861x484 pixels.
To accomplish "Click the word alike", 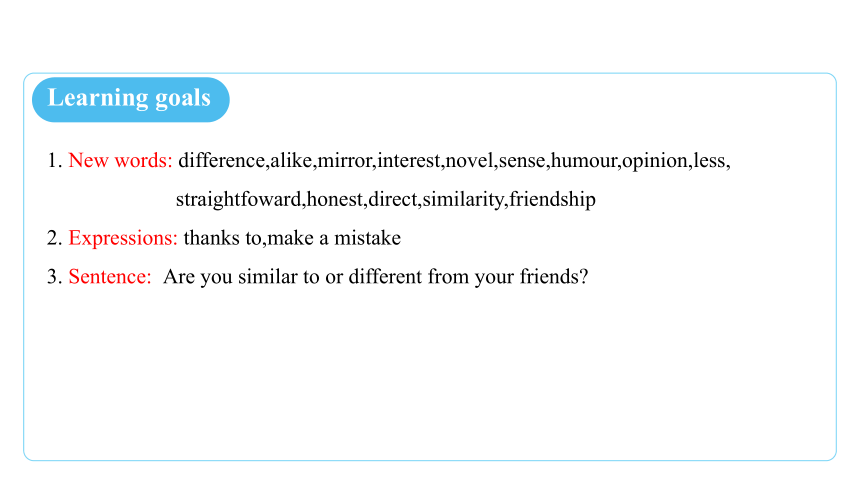I will tap(291, 160).
